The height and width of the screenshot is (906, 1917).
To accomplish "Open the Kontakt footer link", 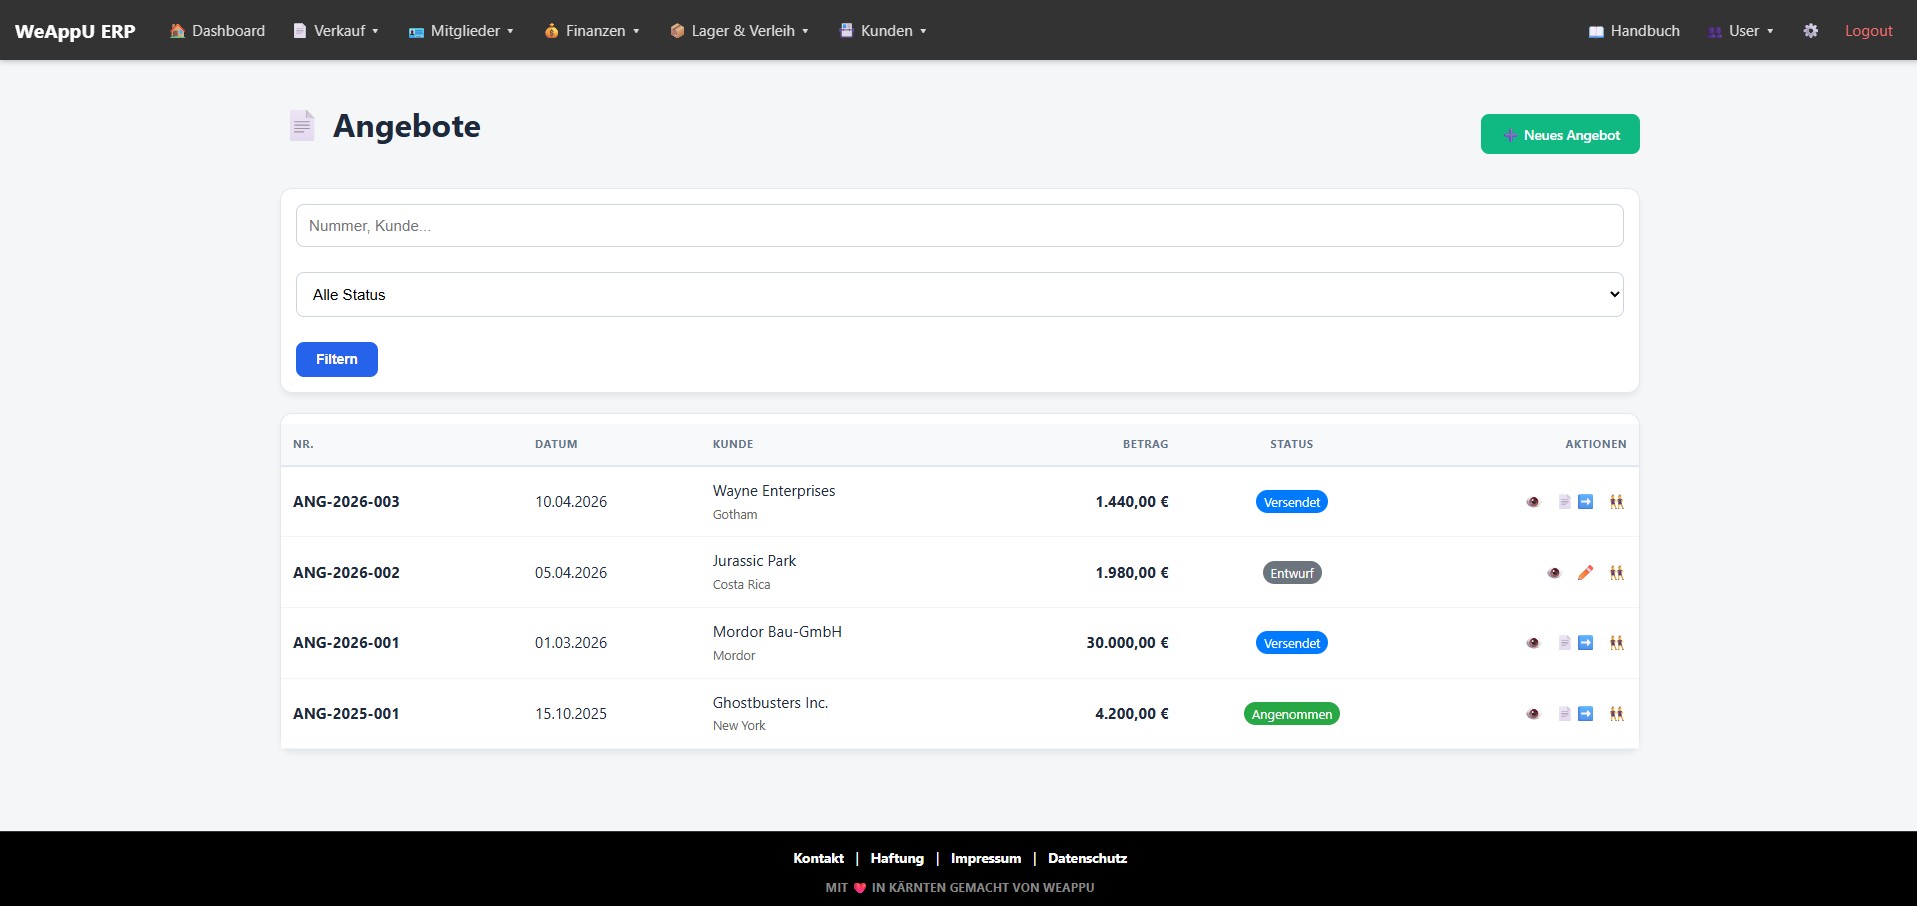I will 818,858.
